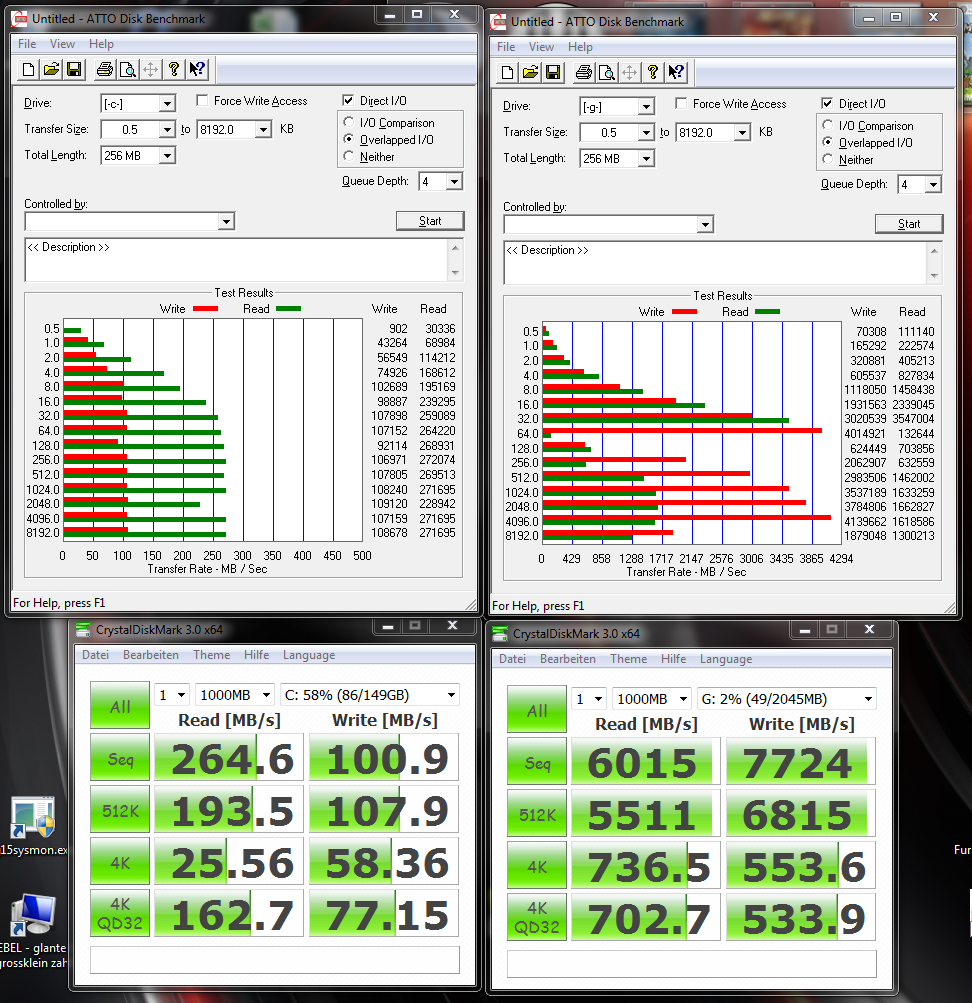972x1003 pixels.
Task: Enable Force Write Access for drive C
Action: (x=203, y=101)
